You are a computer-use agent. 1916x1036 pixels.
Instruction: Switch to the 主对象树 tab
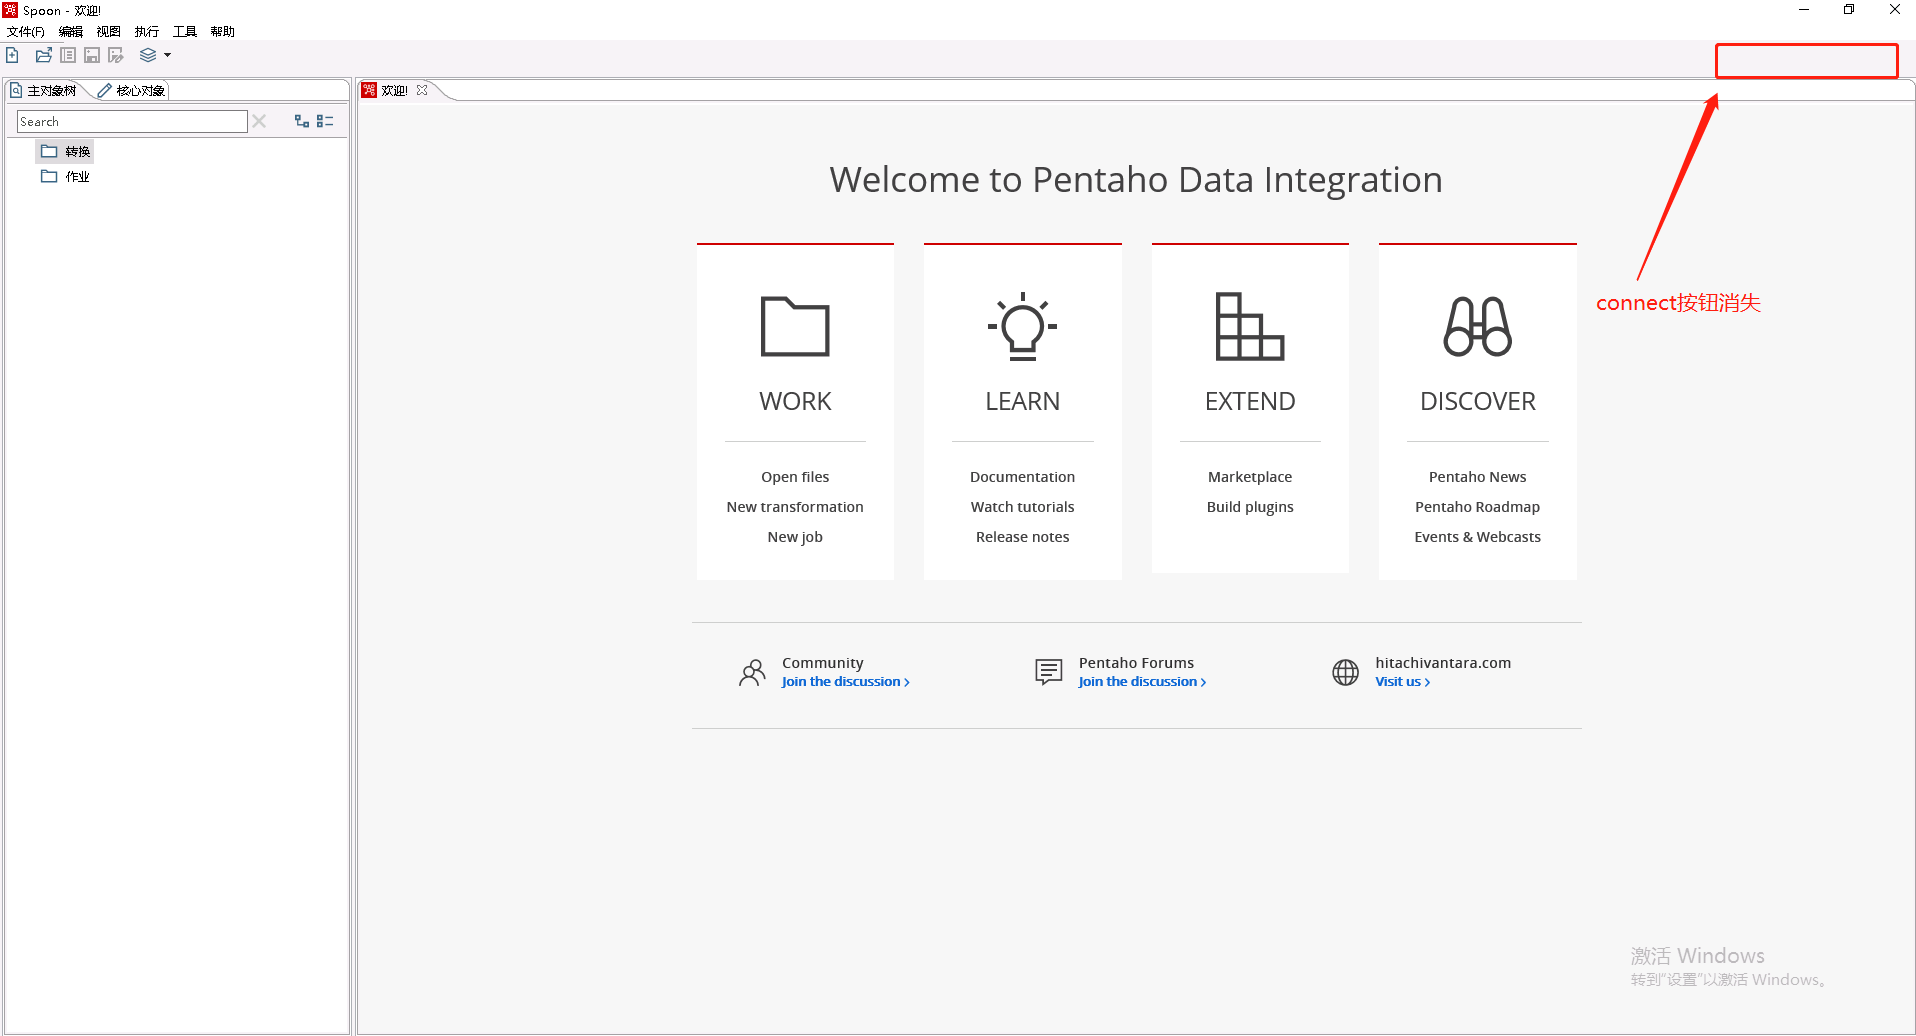(x=44, y=91)
